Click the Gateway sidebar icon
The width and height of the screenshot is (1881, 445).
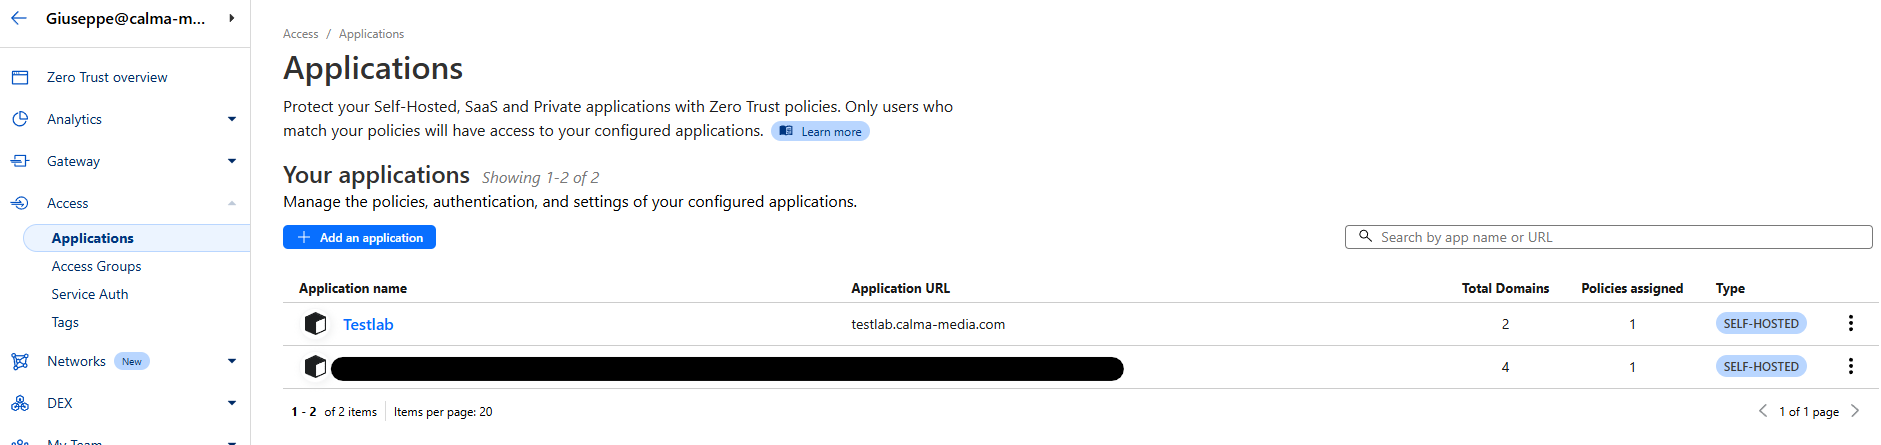pos(20,161)
